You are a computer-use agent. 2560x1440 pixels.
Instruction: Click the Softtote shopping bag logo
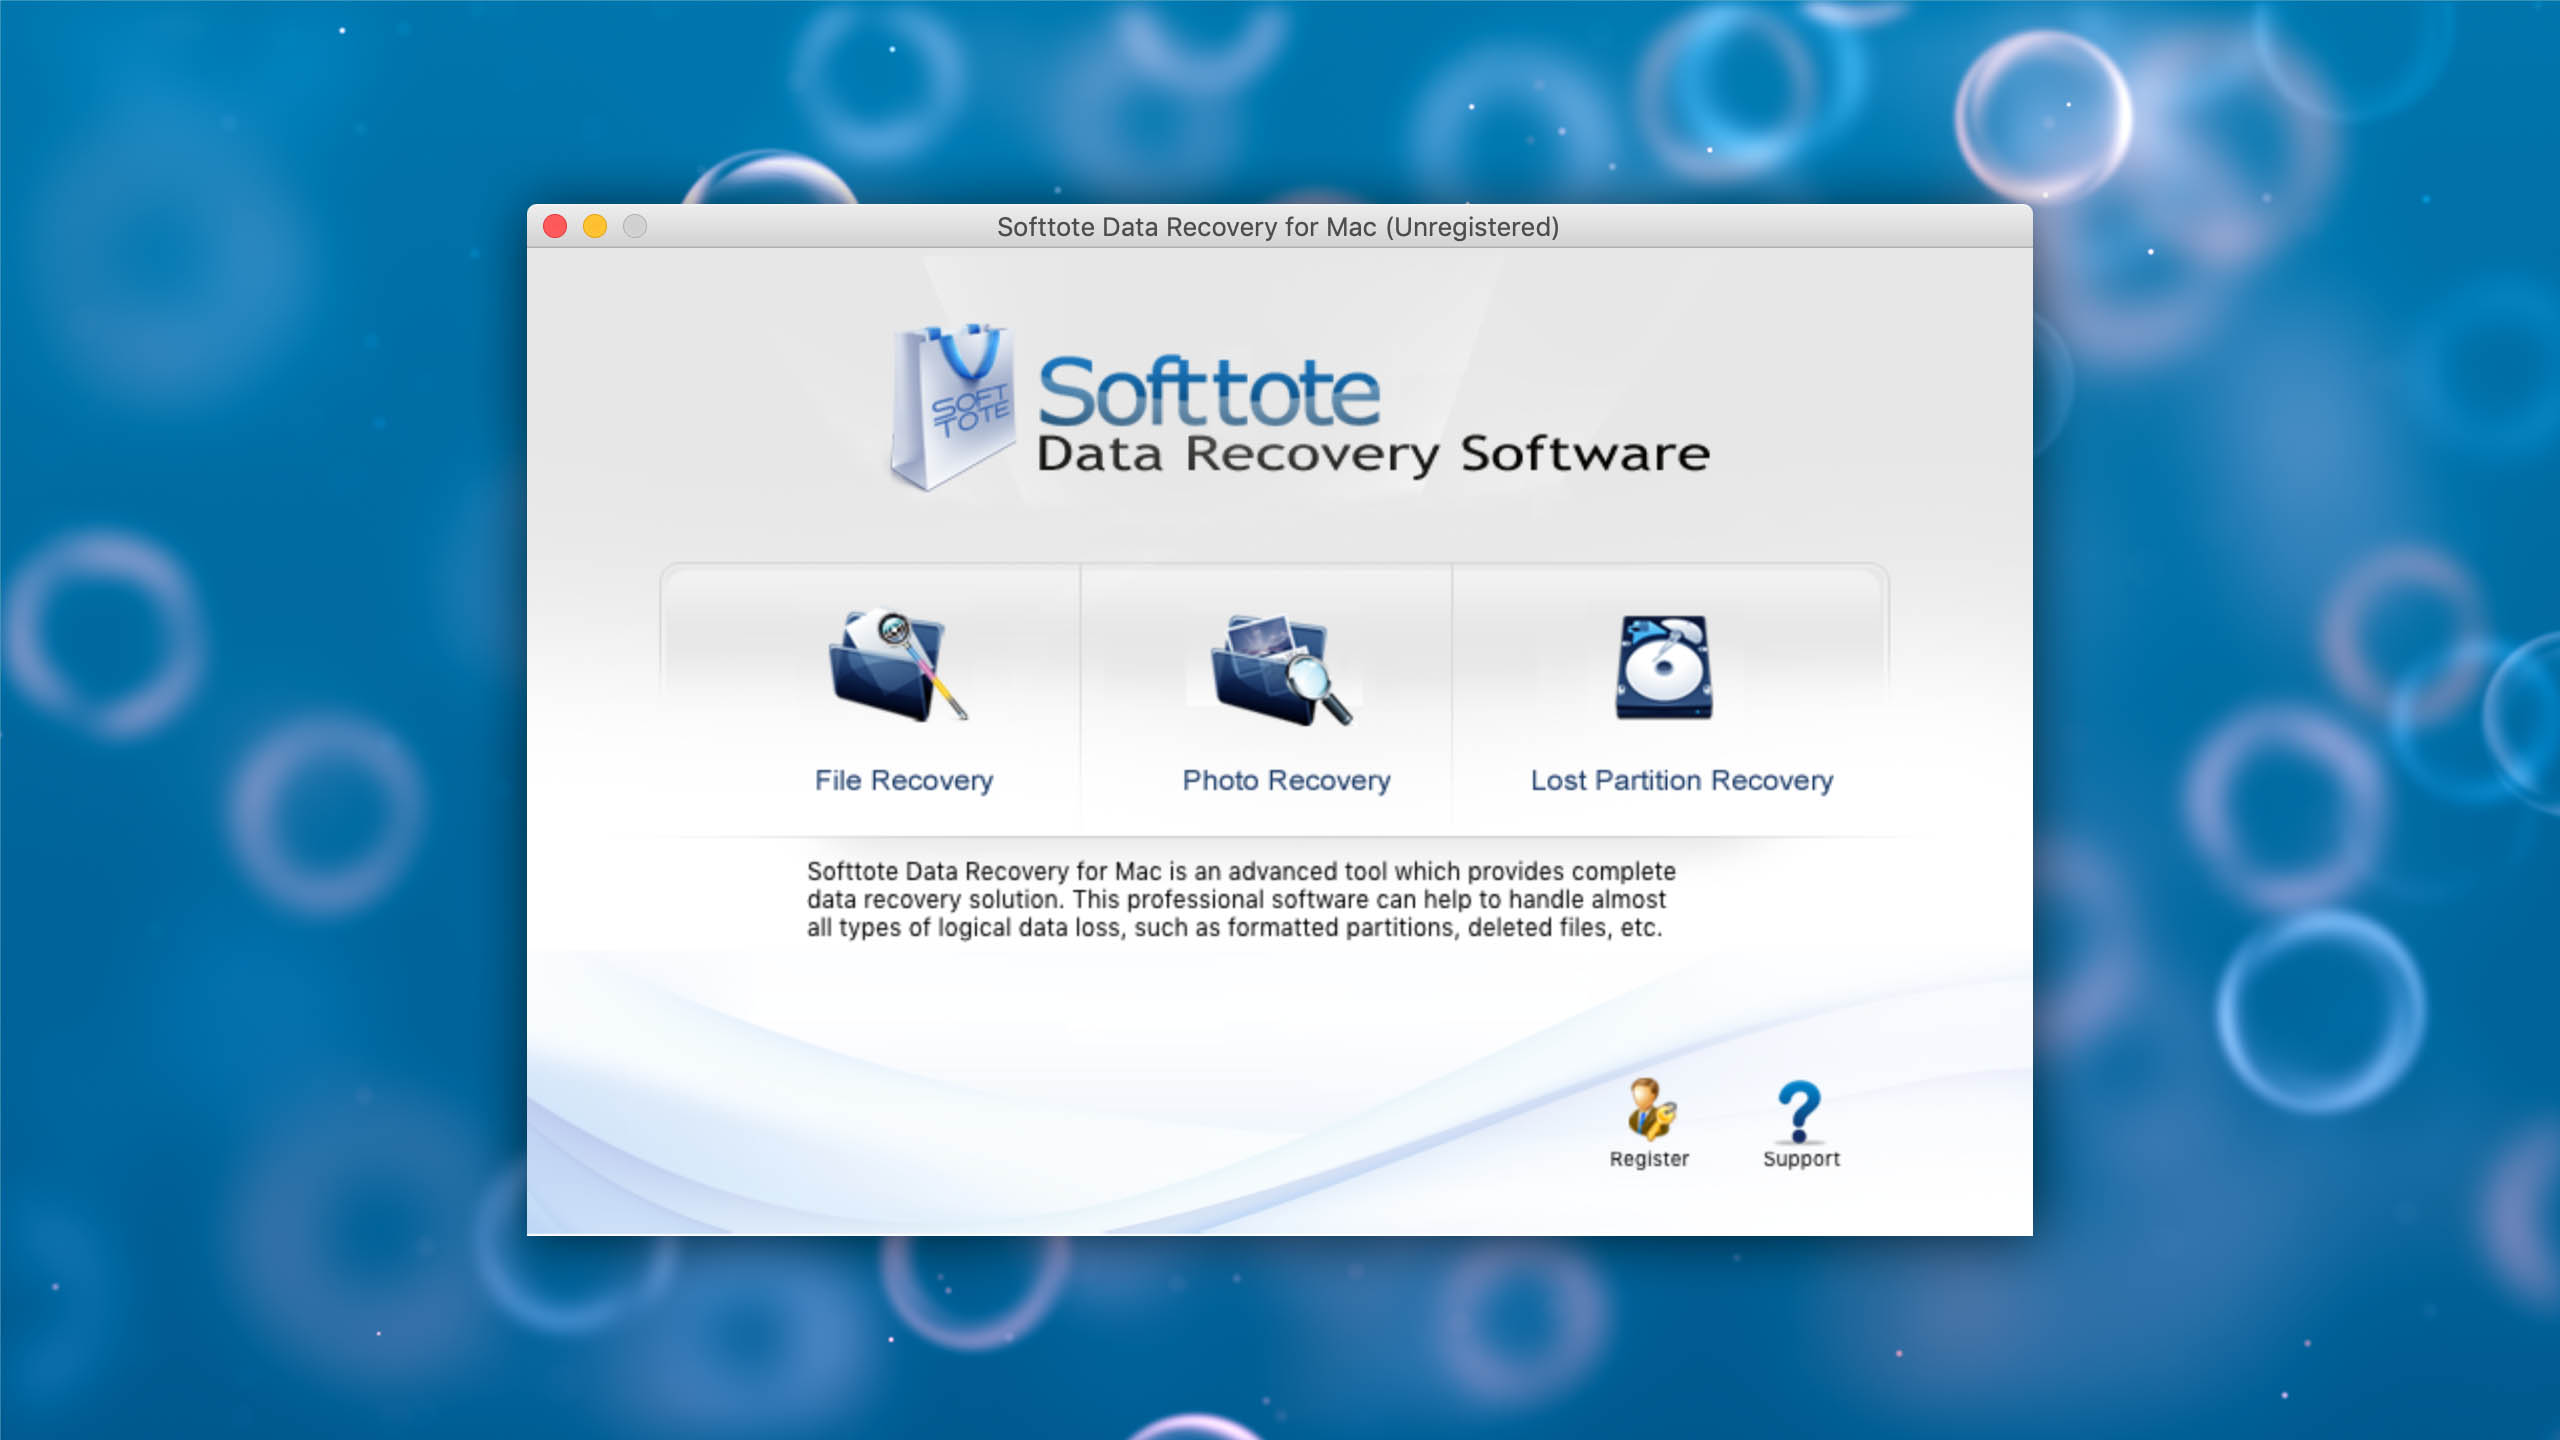pyautogui.click(x=953, y=407)
